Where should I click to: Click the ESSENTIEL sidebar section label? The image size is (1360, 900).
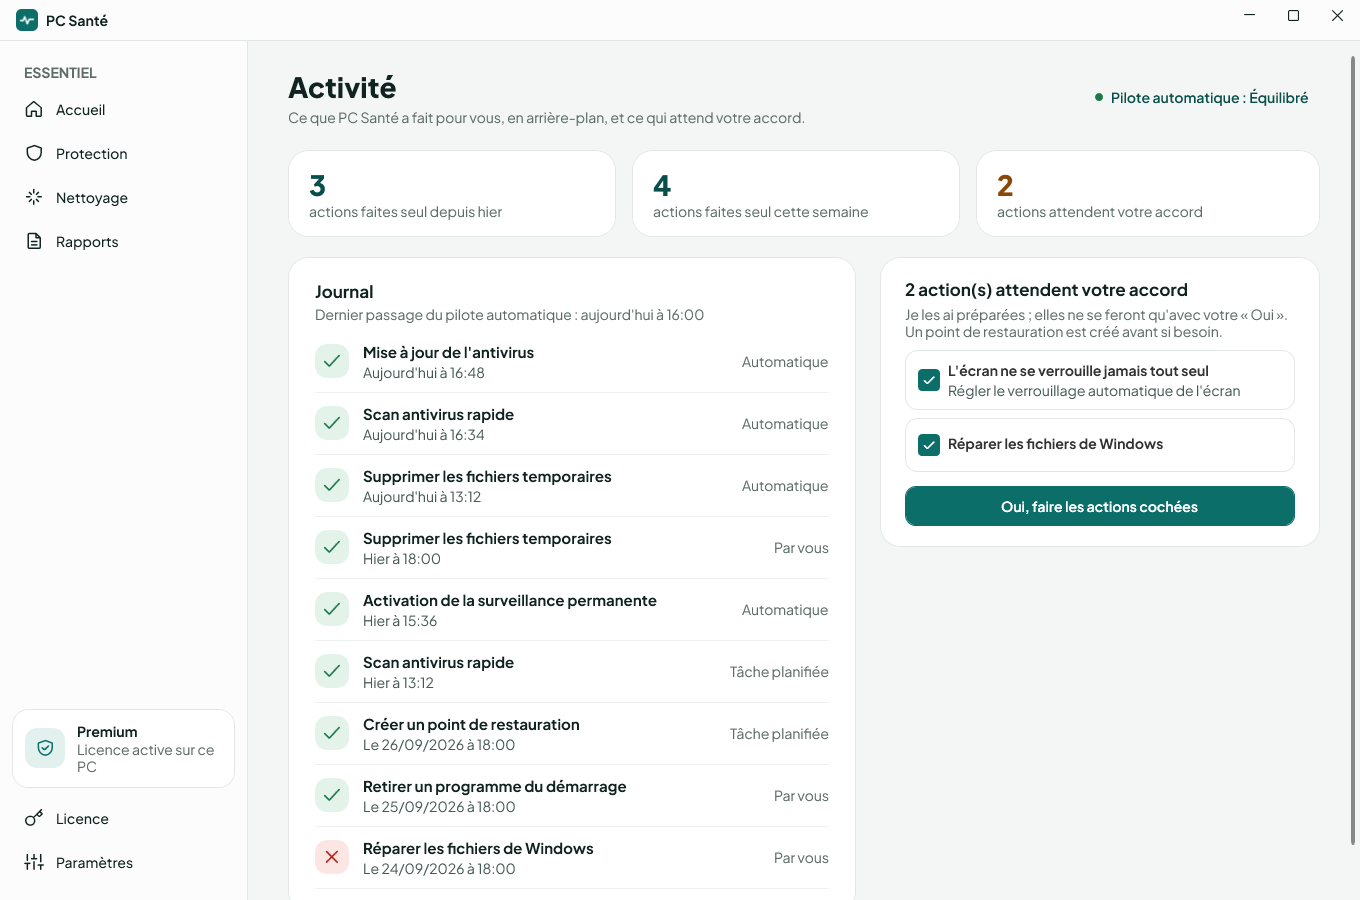(60, 73)
